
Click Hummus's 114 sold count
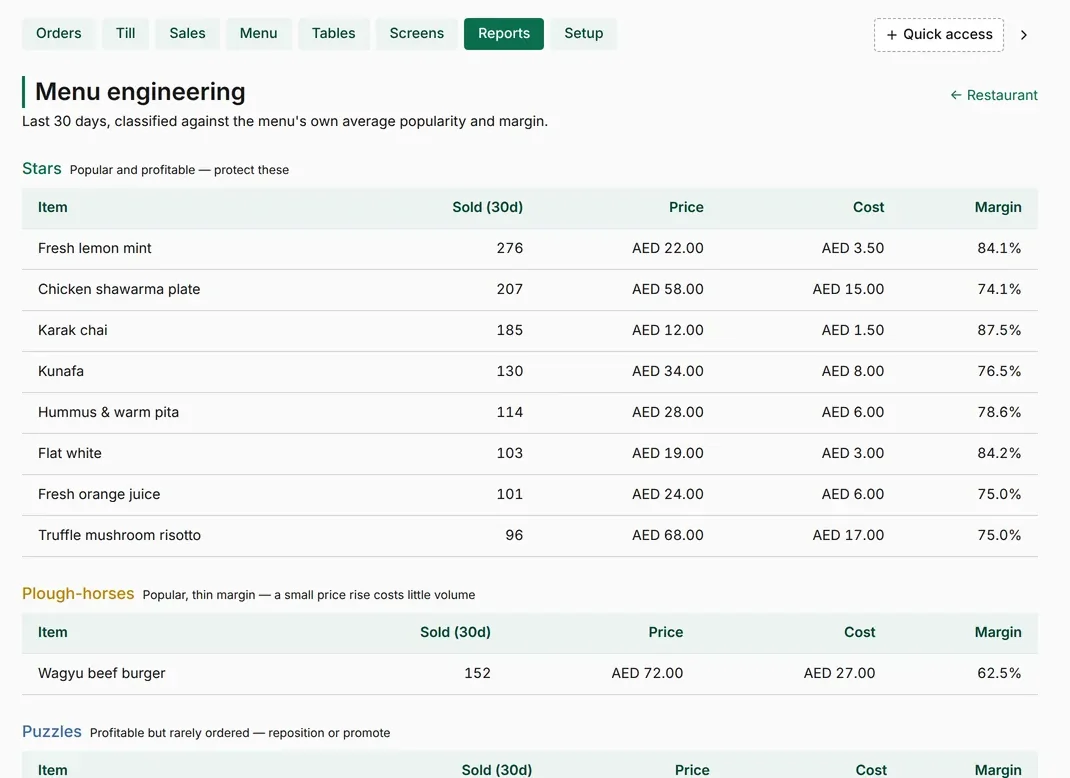point(510,412)
